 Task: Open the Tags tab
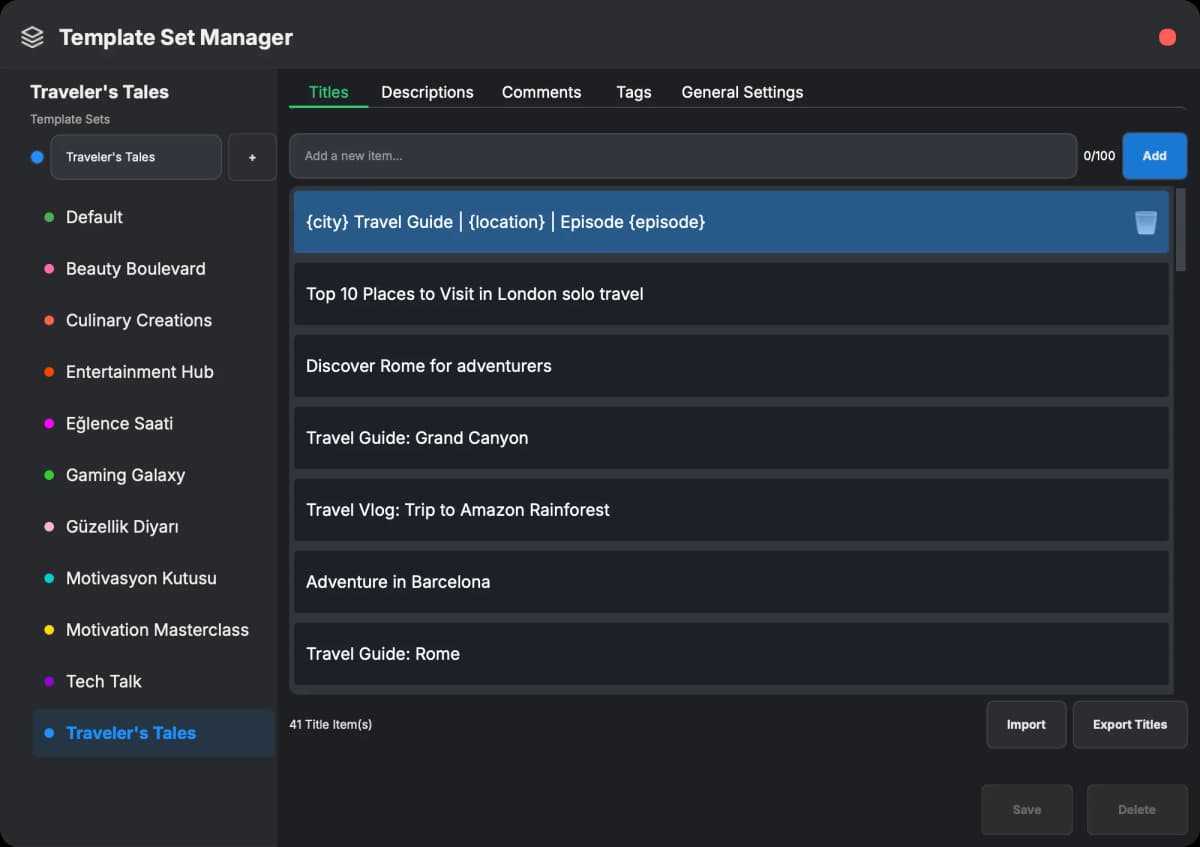(x=633, y=92)
